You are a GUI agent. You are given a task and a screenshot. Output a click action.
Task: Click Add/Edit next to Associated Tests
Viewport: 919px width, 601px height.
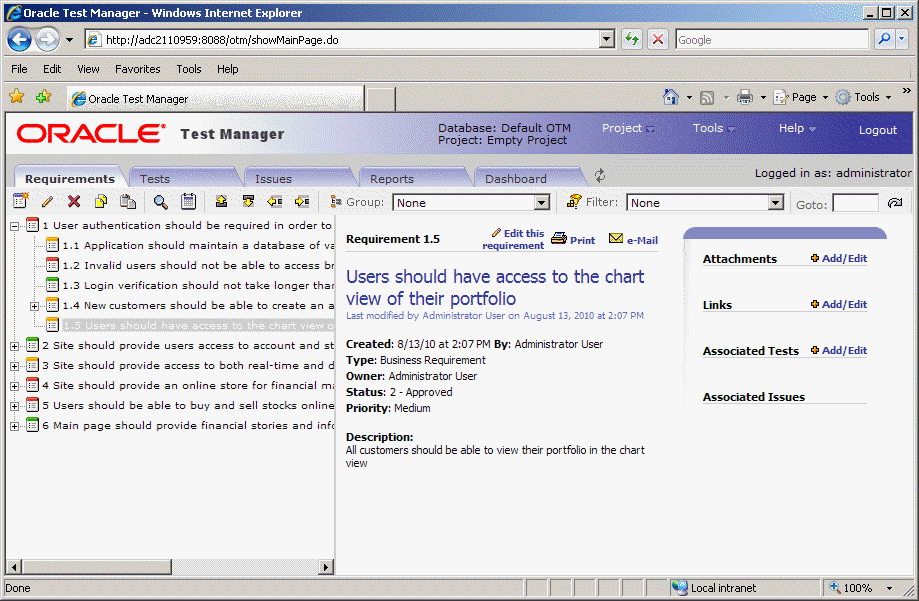tap(839, 350)
